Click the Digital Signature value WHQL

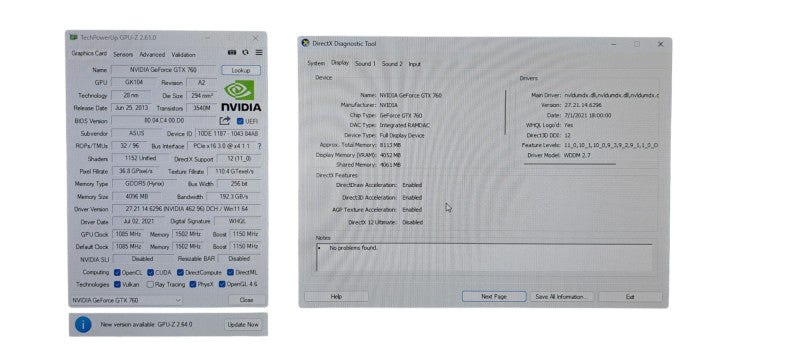[x=238, y=221]
